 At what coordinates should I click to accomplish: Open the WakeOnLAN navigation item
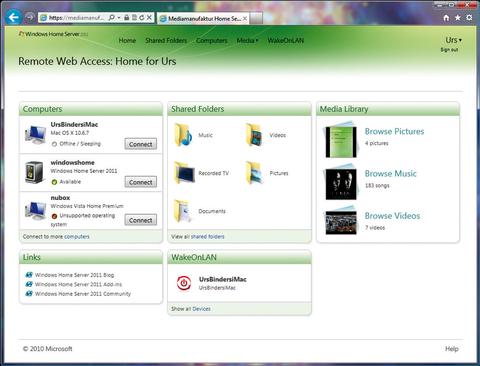click(x=286, y=40)
